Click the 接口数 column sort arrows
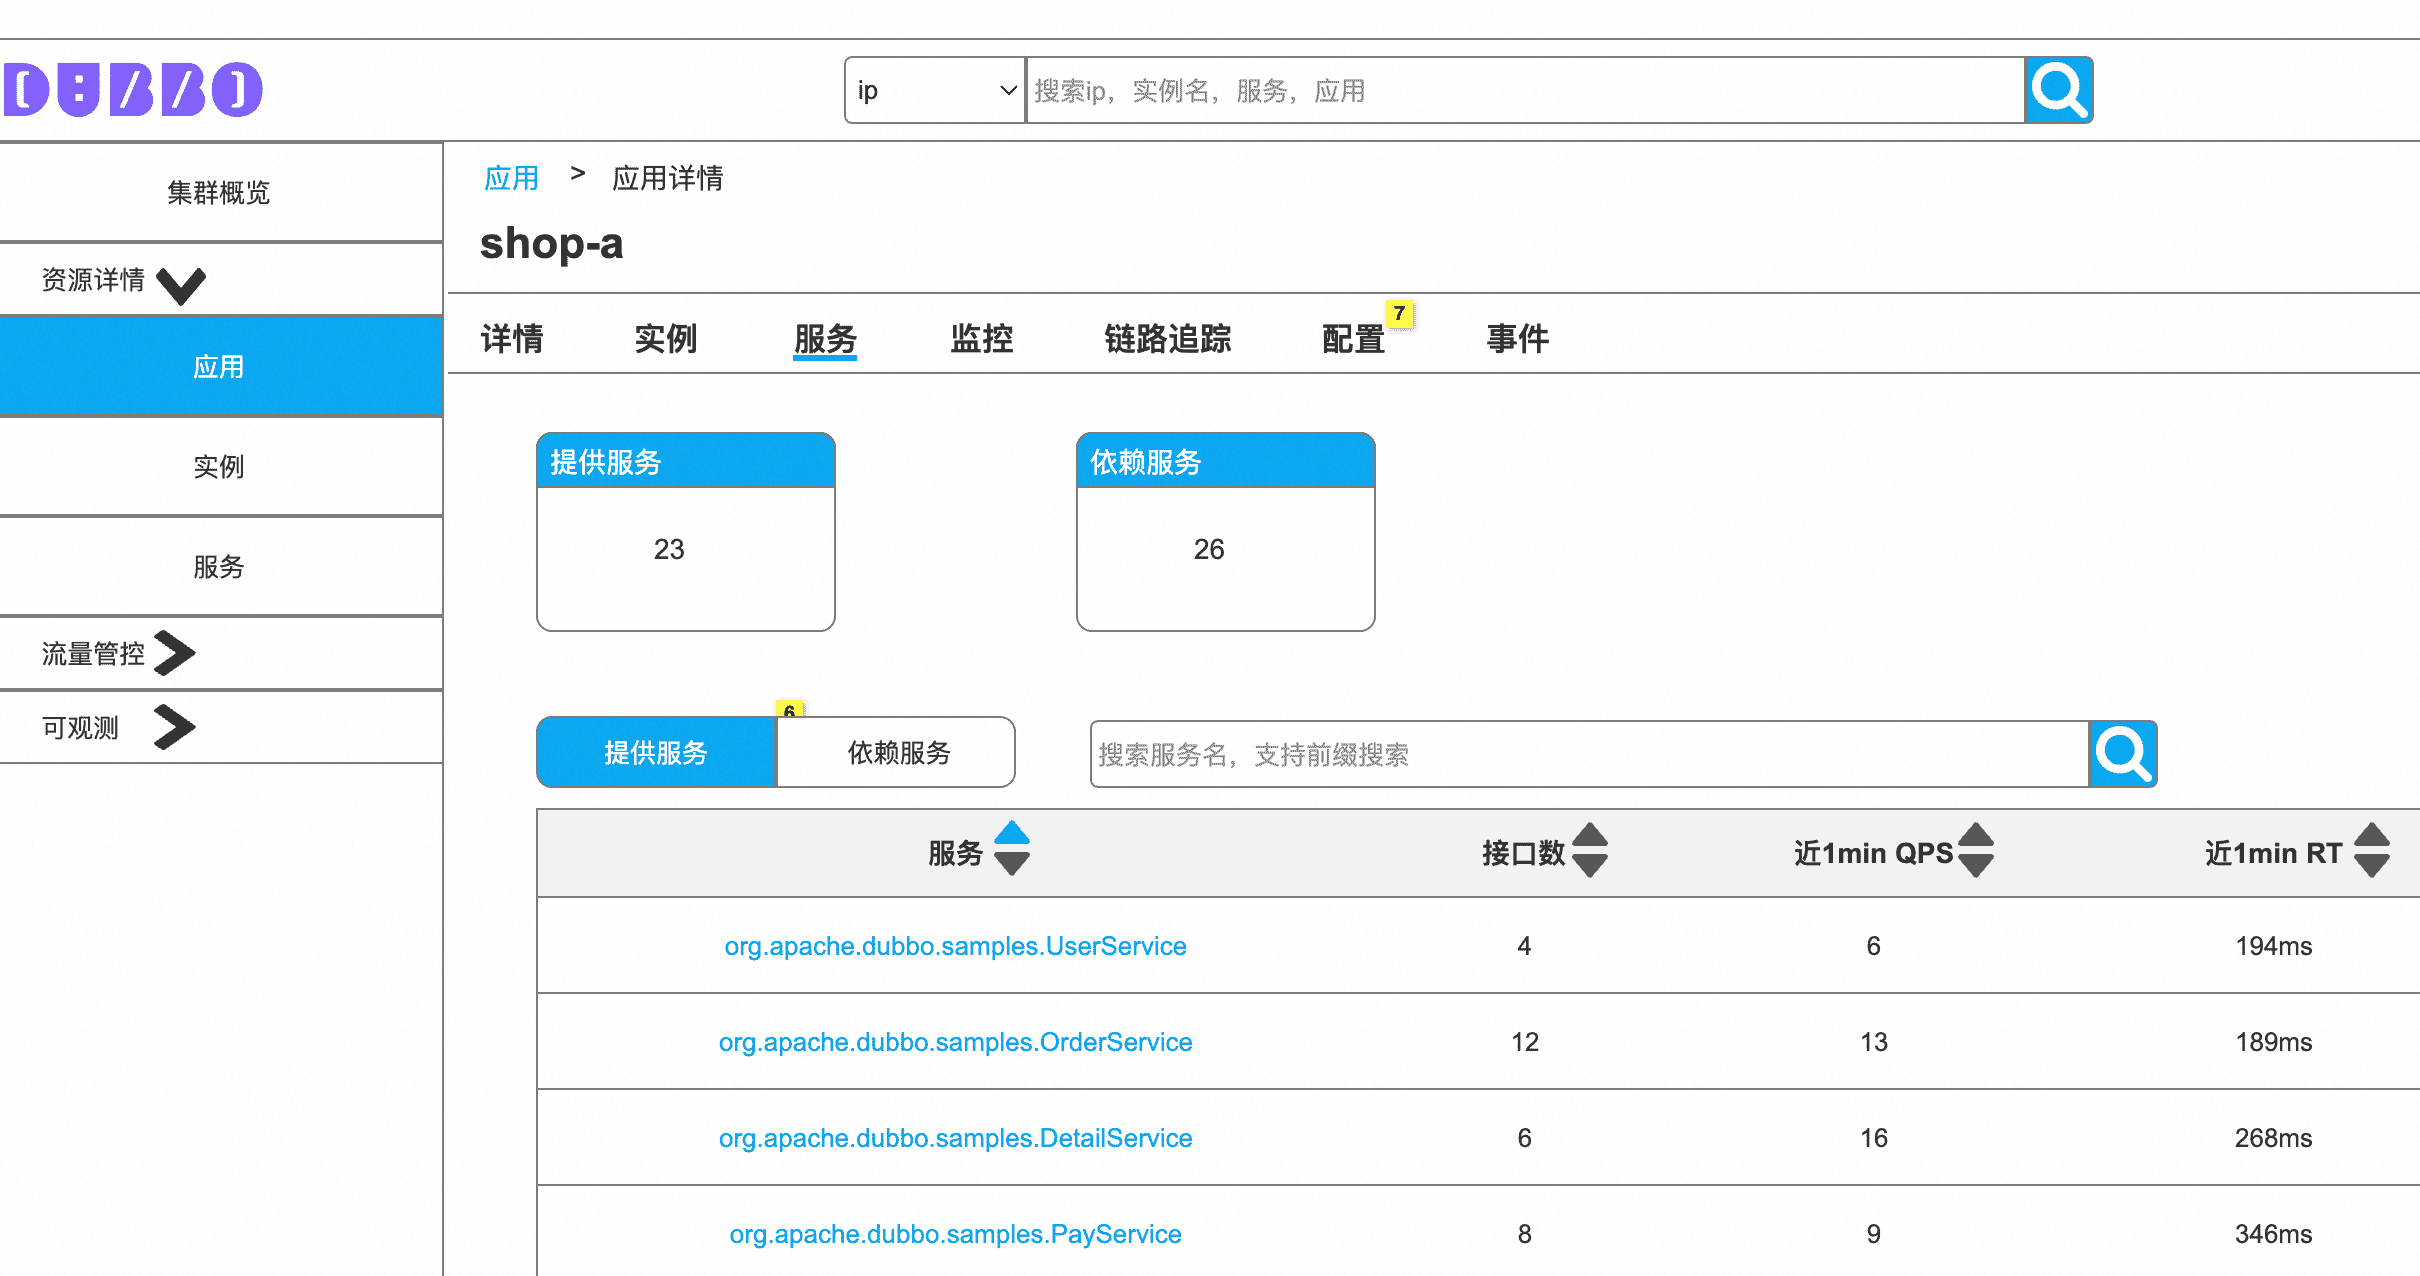The image size is (2420, 1276). [1589, 851]
